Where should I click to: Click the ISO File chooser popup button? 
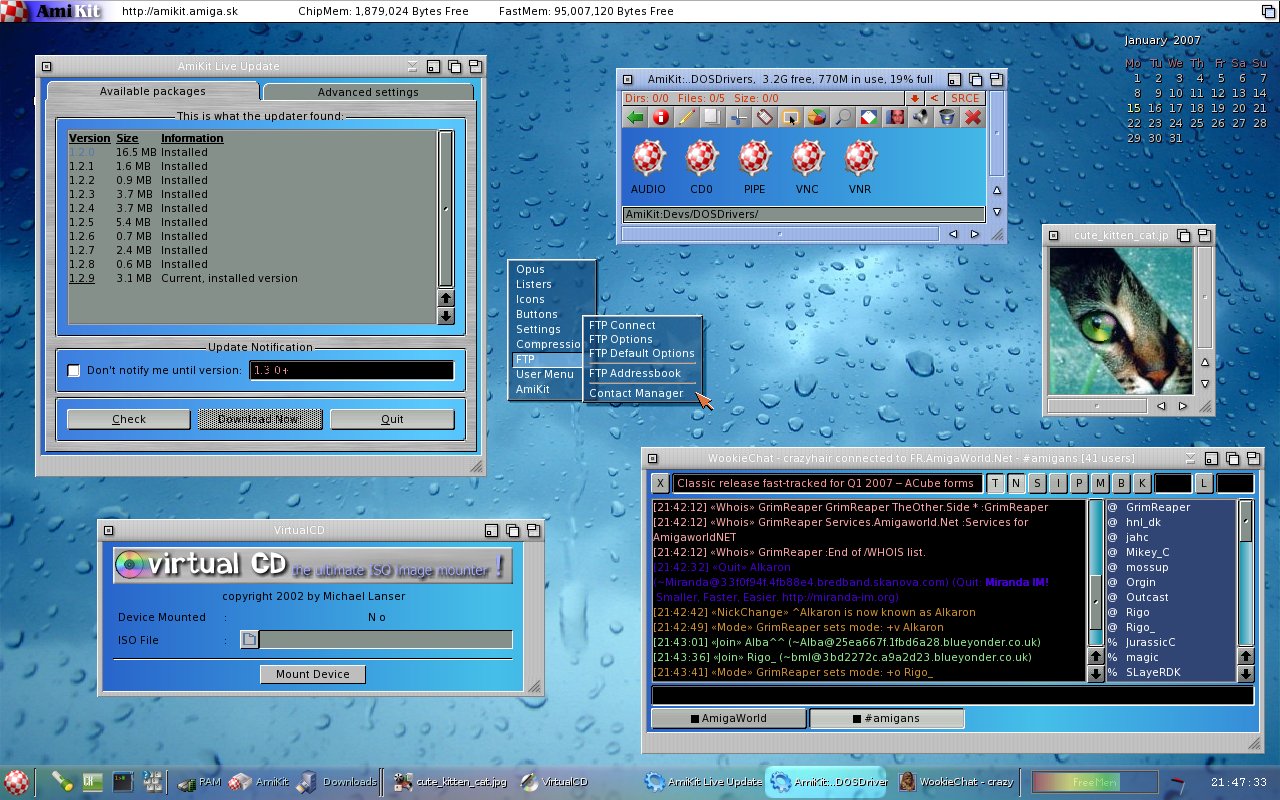250,640
